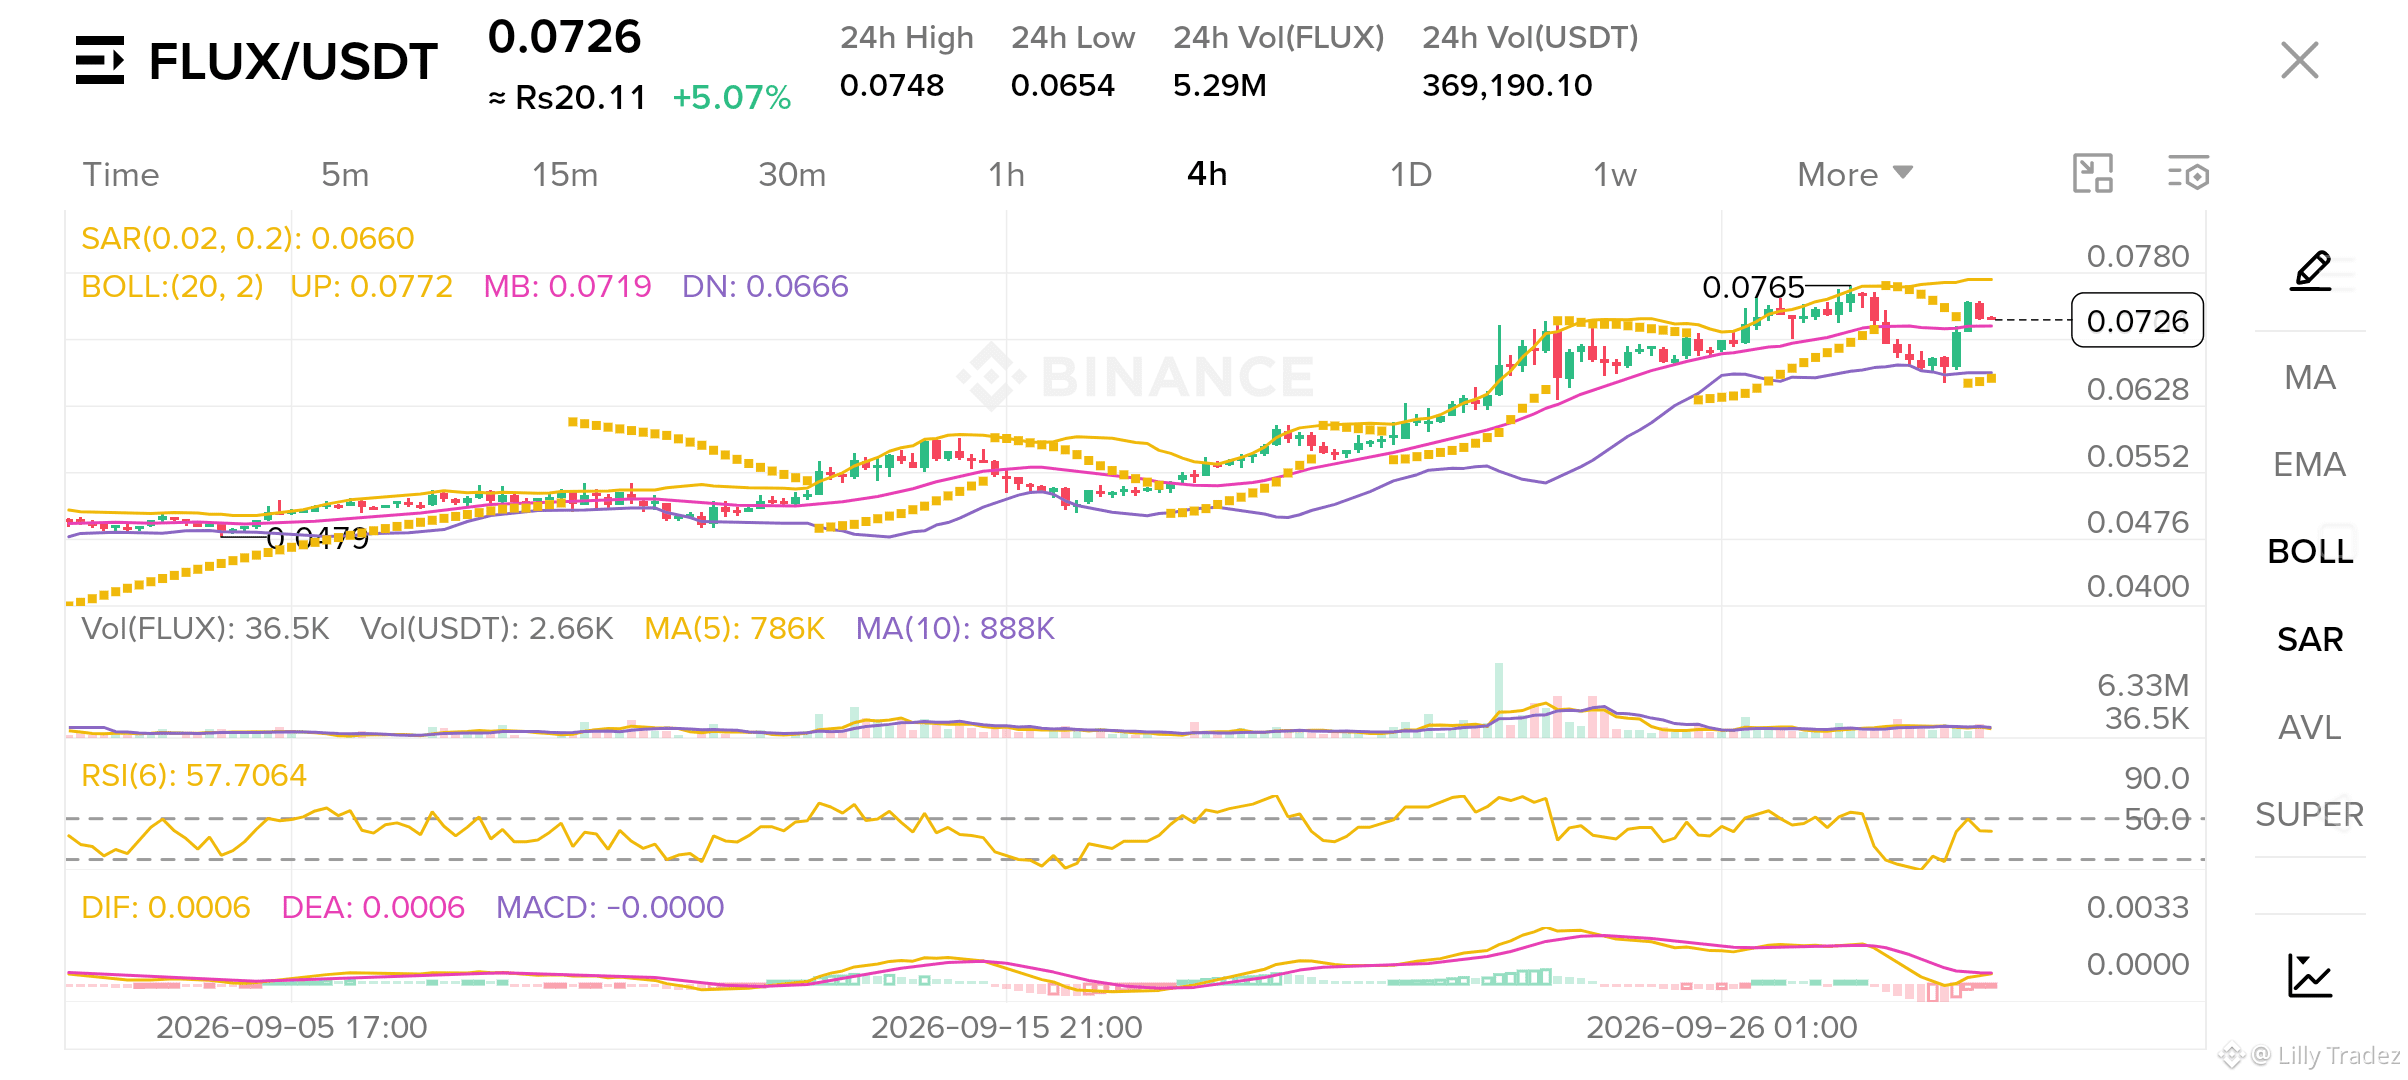Enable the AVL indicator
Image resolution: width=2408 pixels, height=1080 pixels.
click(2310, 727)
